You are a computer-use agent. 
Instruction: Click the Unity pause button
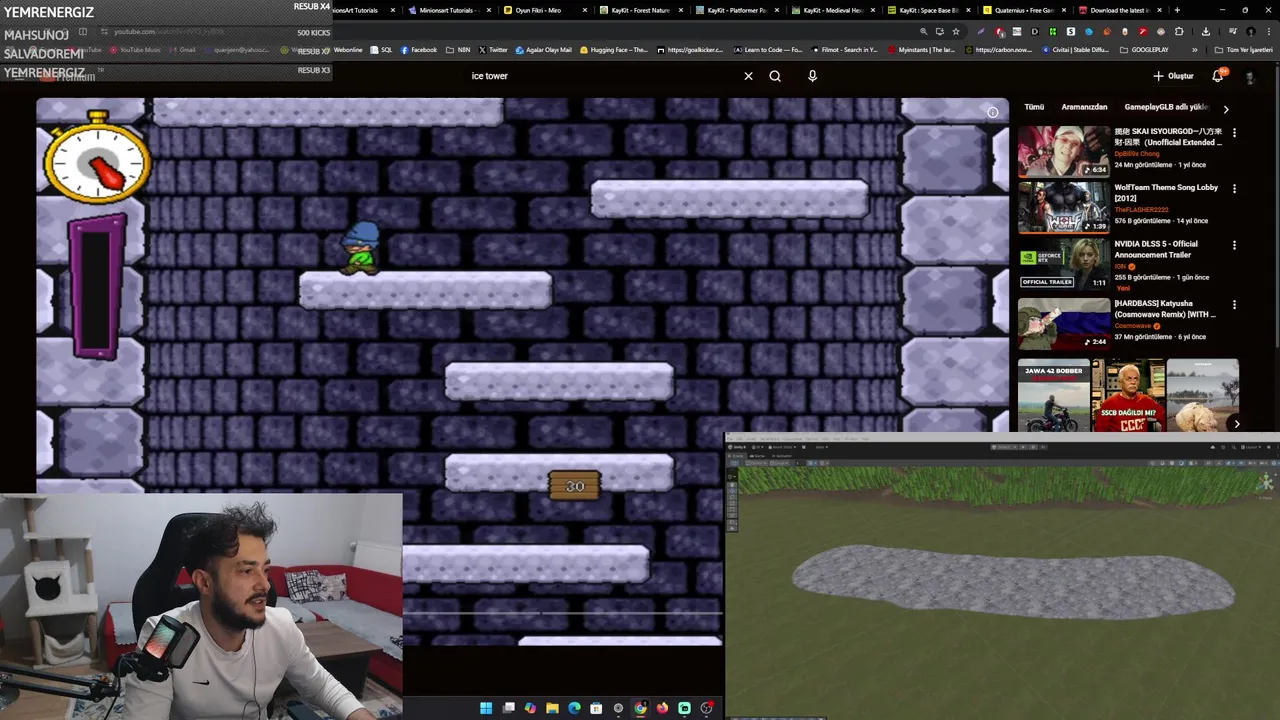[x=1033, y=447]
